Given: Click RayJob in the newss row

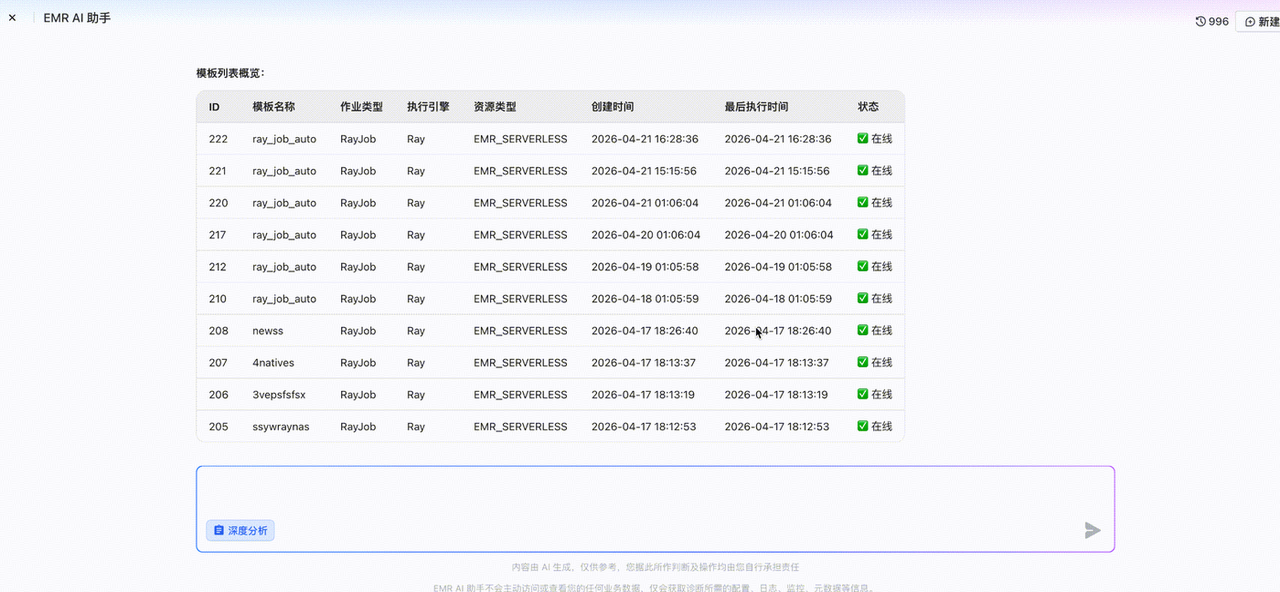Looking at the screenshot, I should click(358, 331).
